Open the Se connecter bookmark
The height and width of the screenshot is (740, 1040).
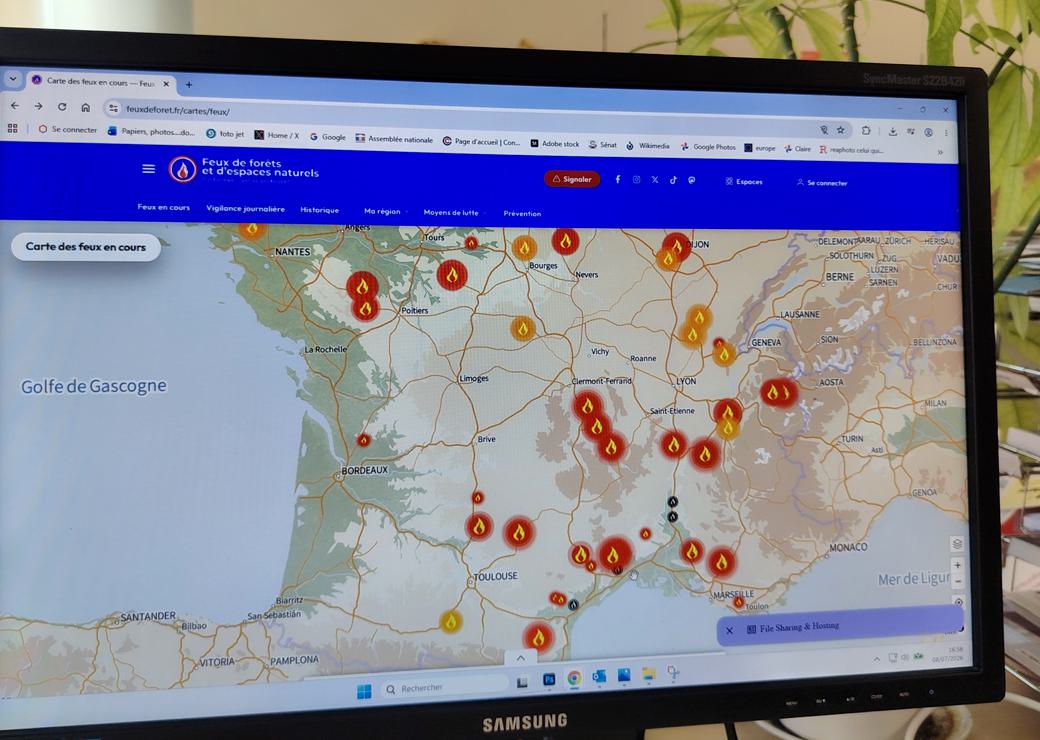[68, 129]
